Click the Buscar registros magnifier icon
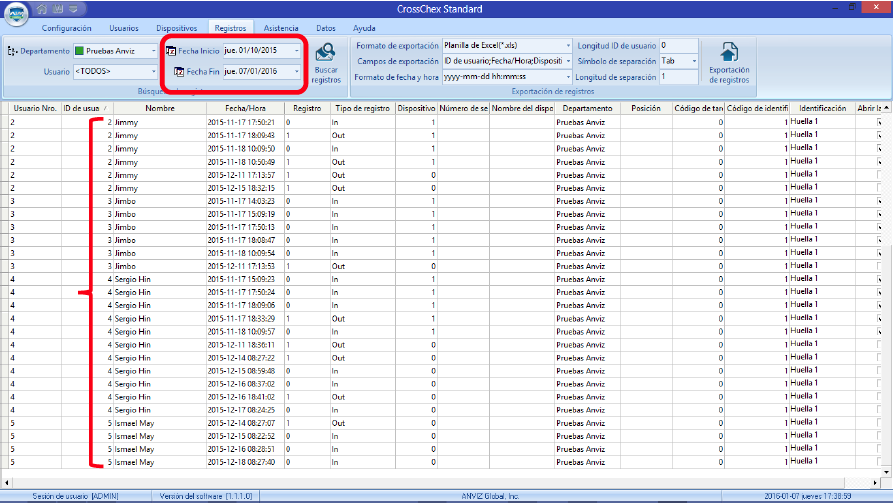The height and width of the screenshot is (503, 893). 326,52
